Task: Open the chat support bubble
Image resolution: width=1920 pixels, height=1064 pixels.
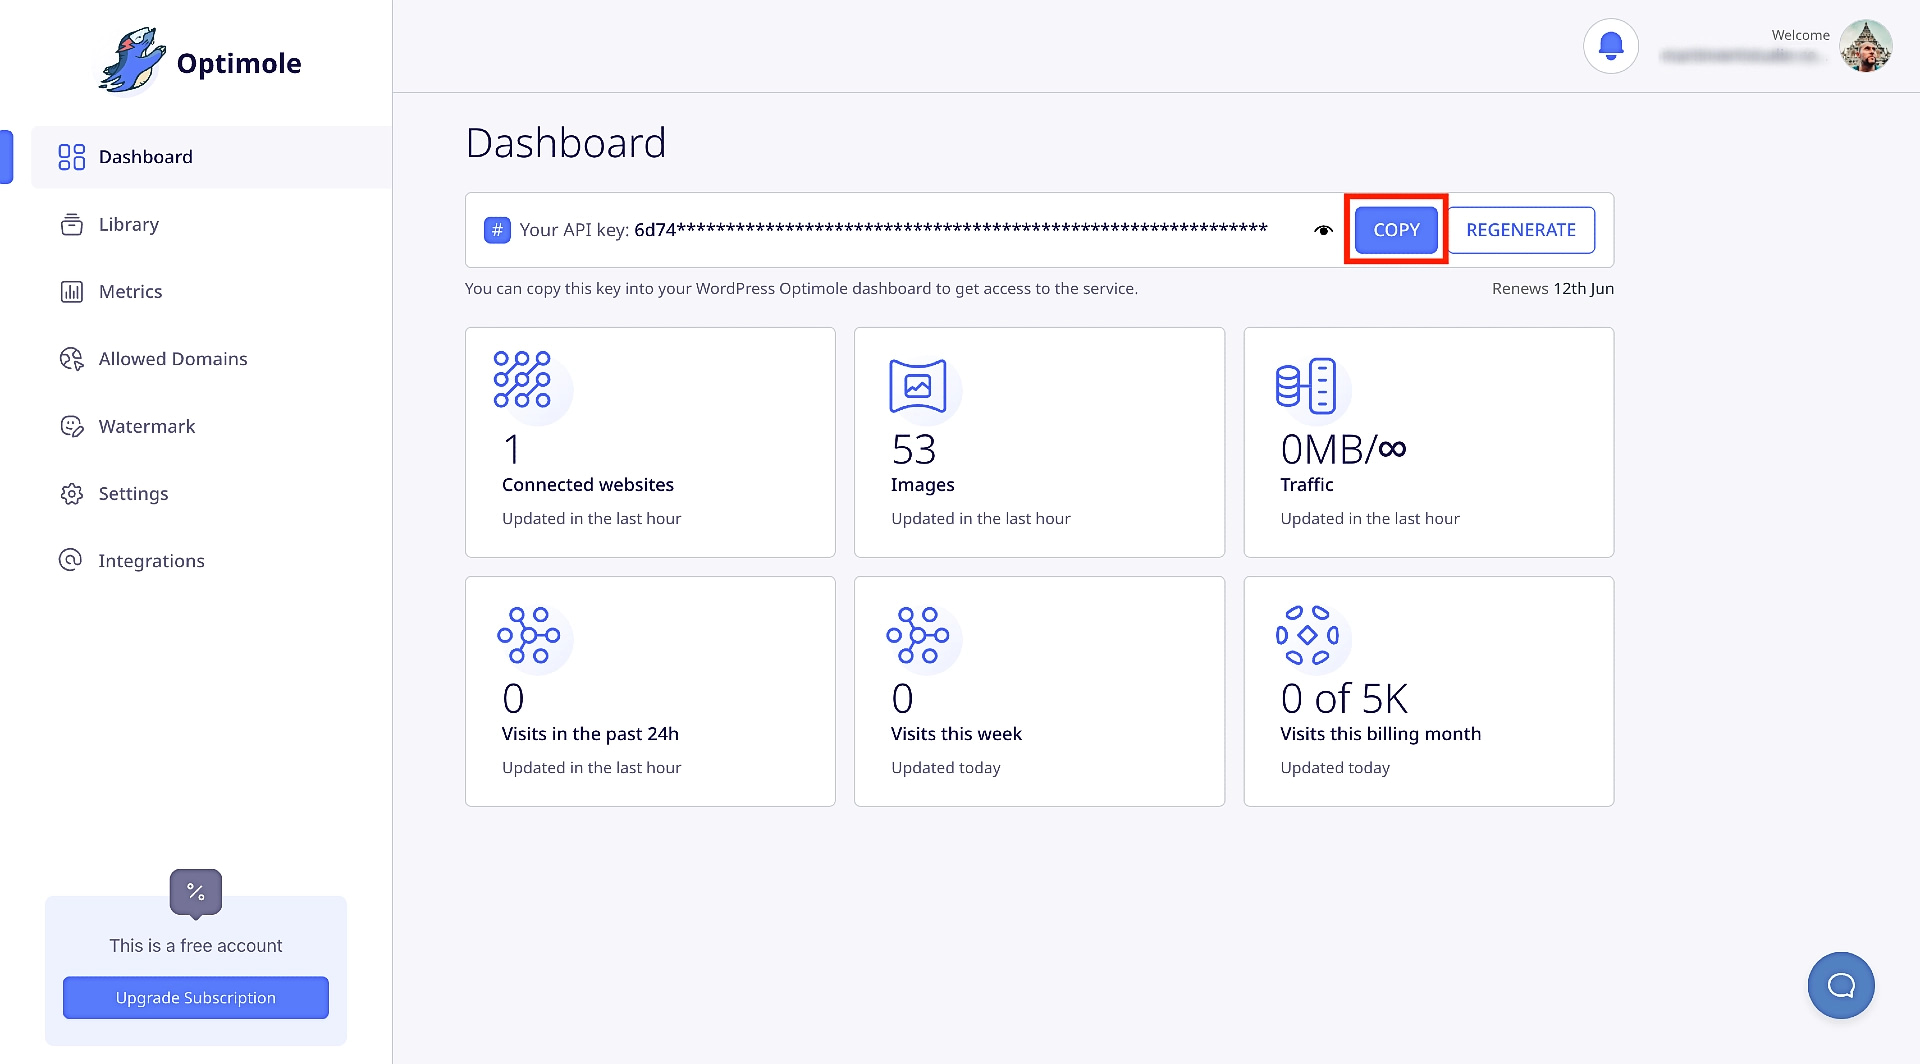Action: tap(1841, 986)
